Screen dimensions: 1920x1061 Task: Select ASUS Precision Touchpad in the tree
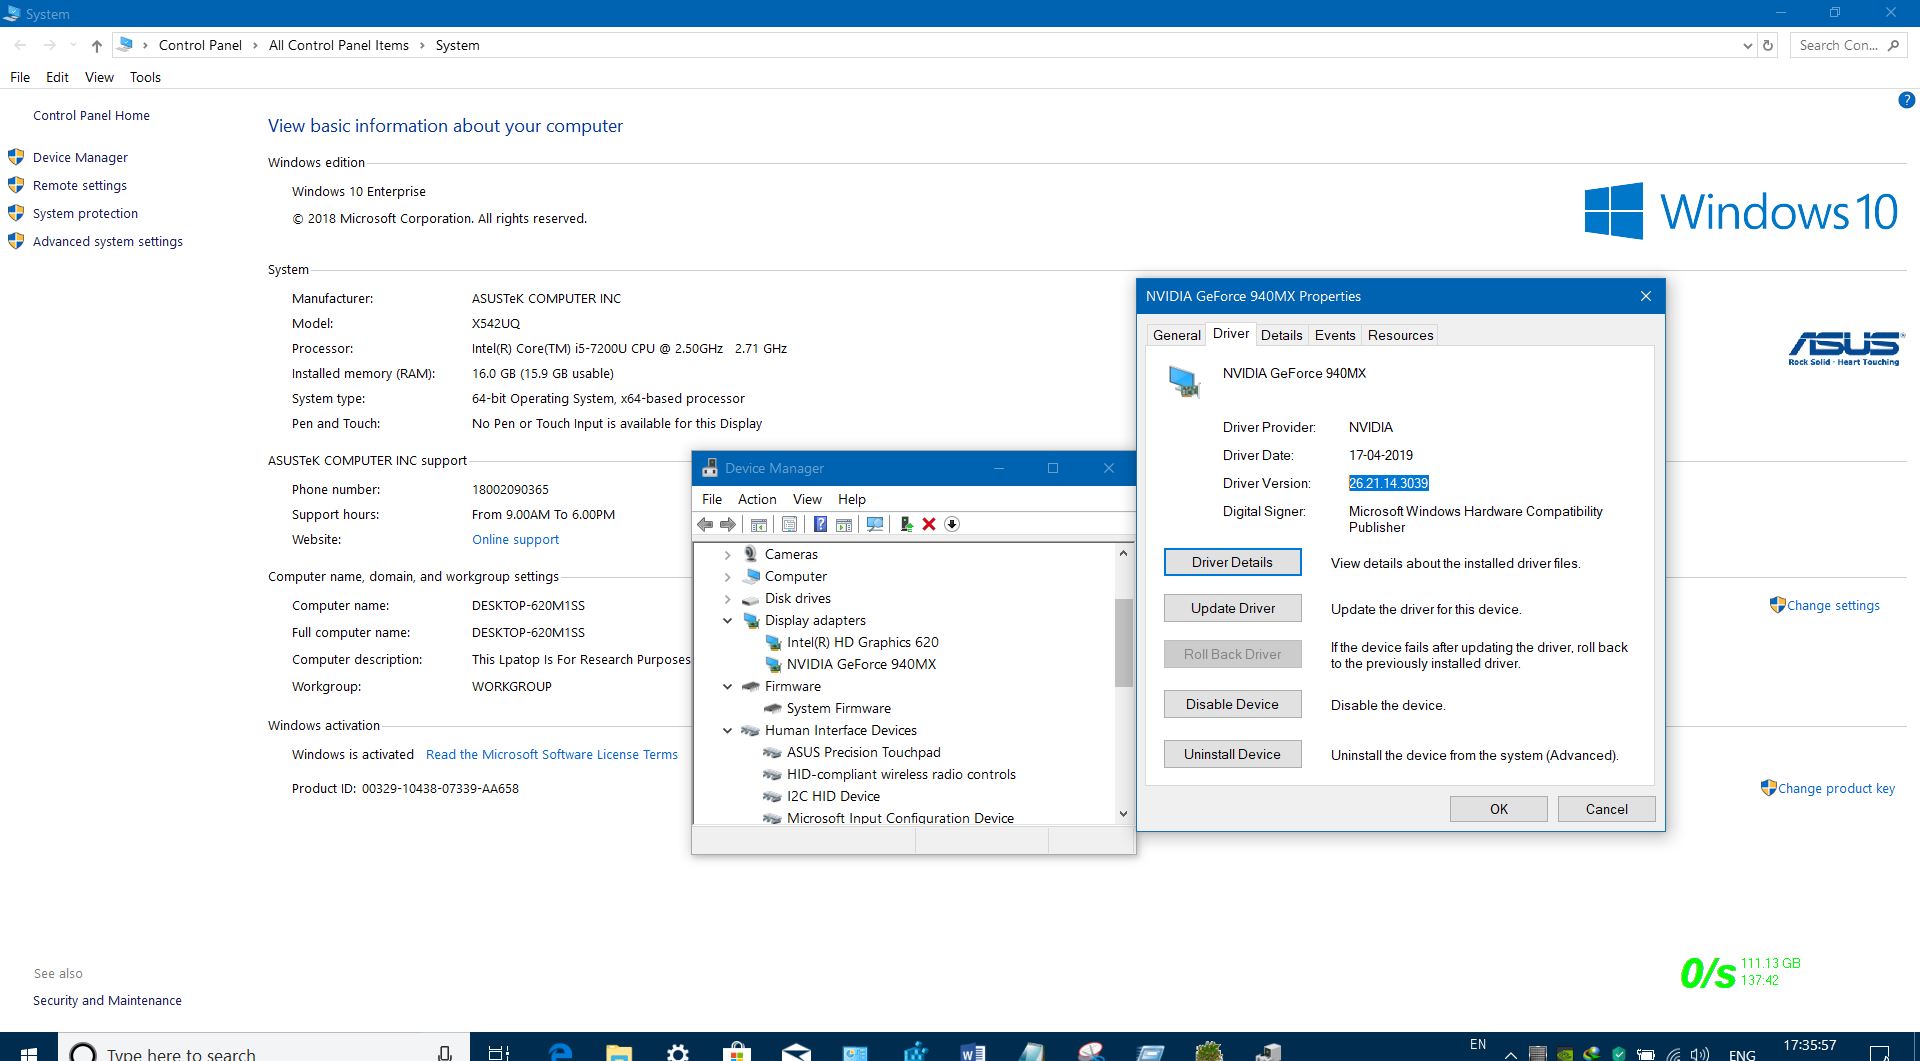pyautogui.click(x=863, y=752)
